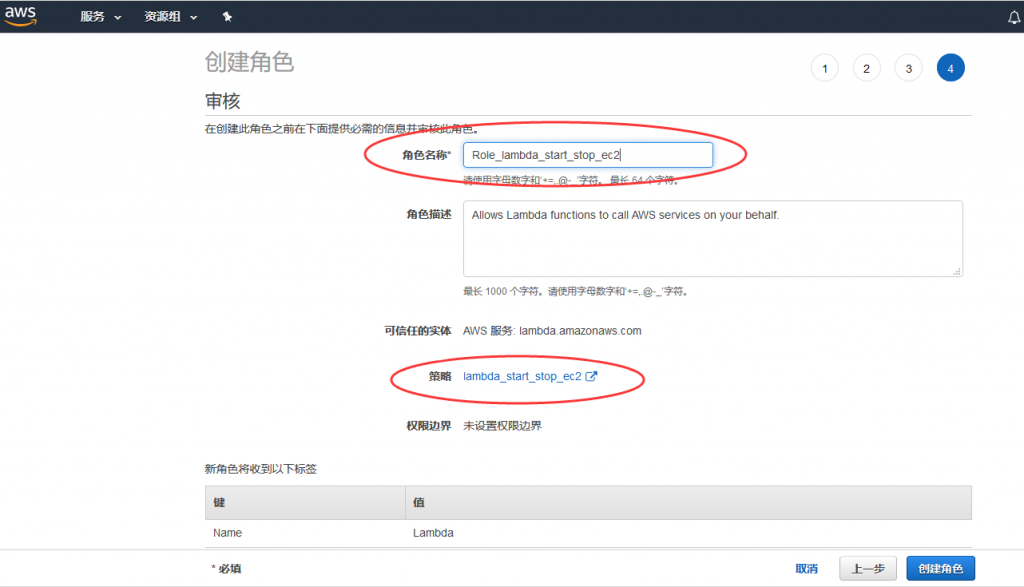
Task: Open the lambda_start_stop_ec2 policy link
Action: 522,377
